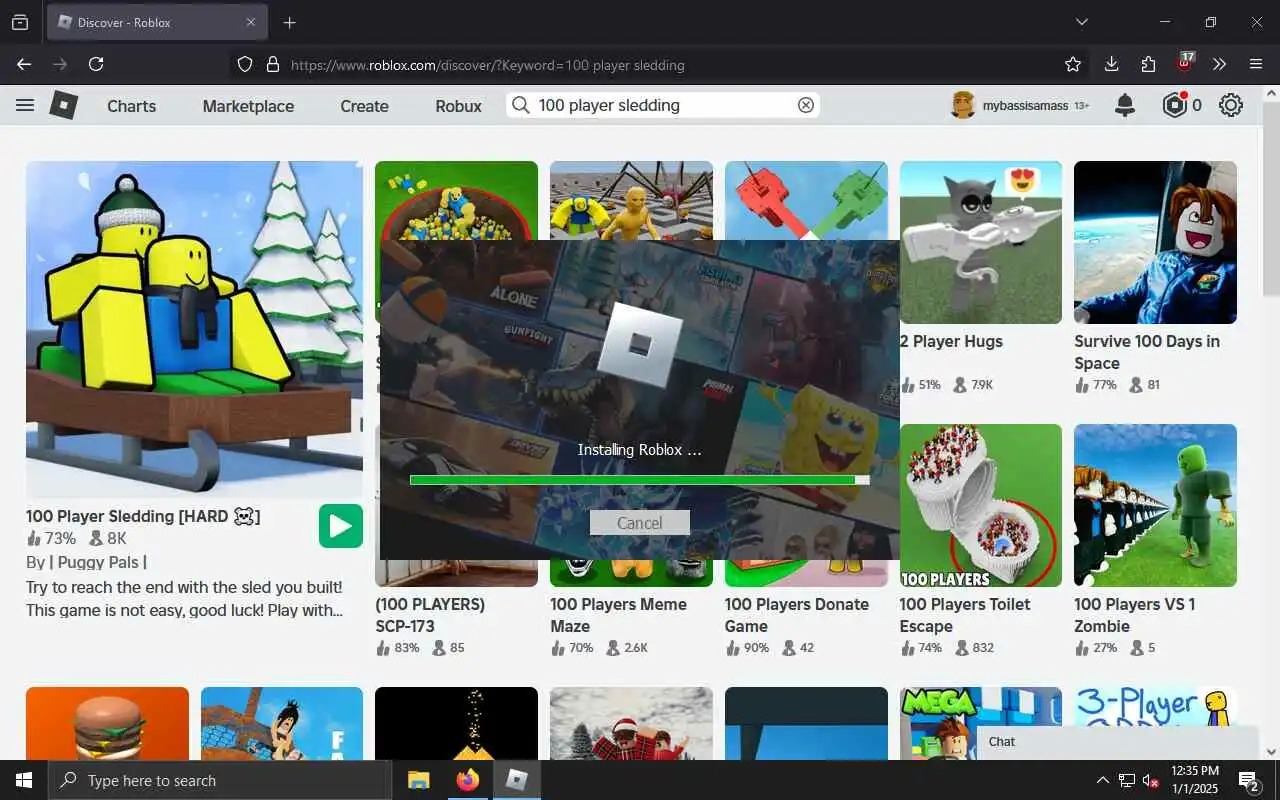
Task: Open Windows Start menu
Action: pos(24,780)
